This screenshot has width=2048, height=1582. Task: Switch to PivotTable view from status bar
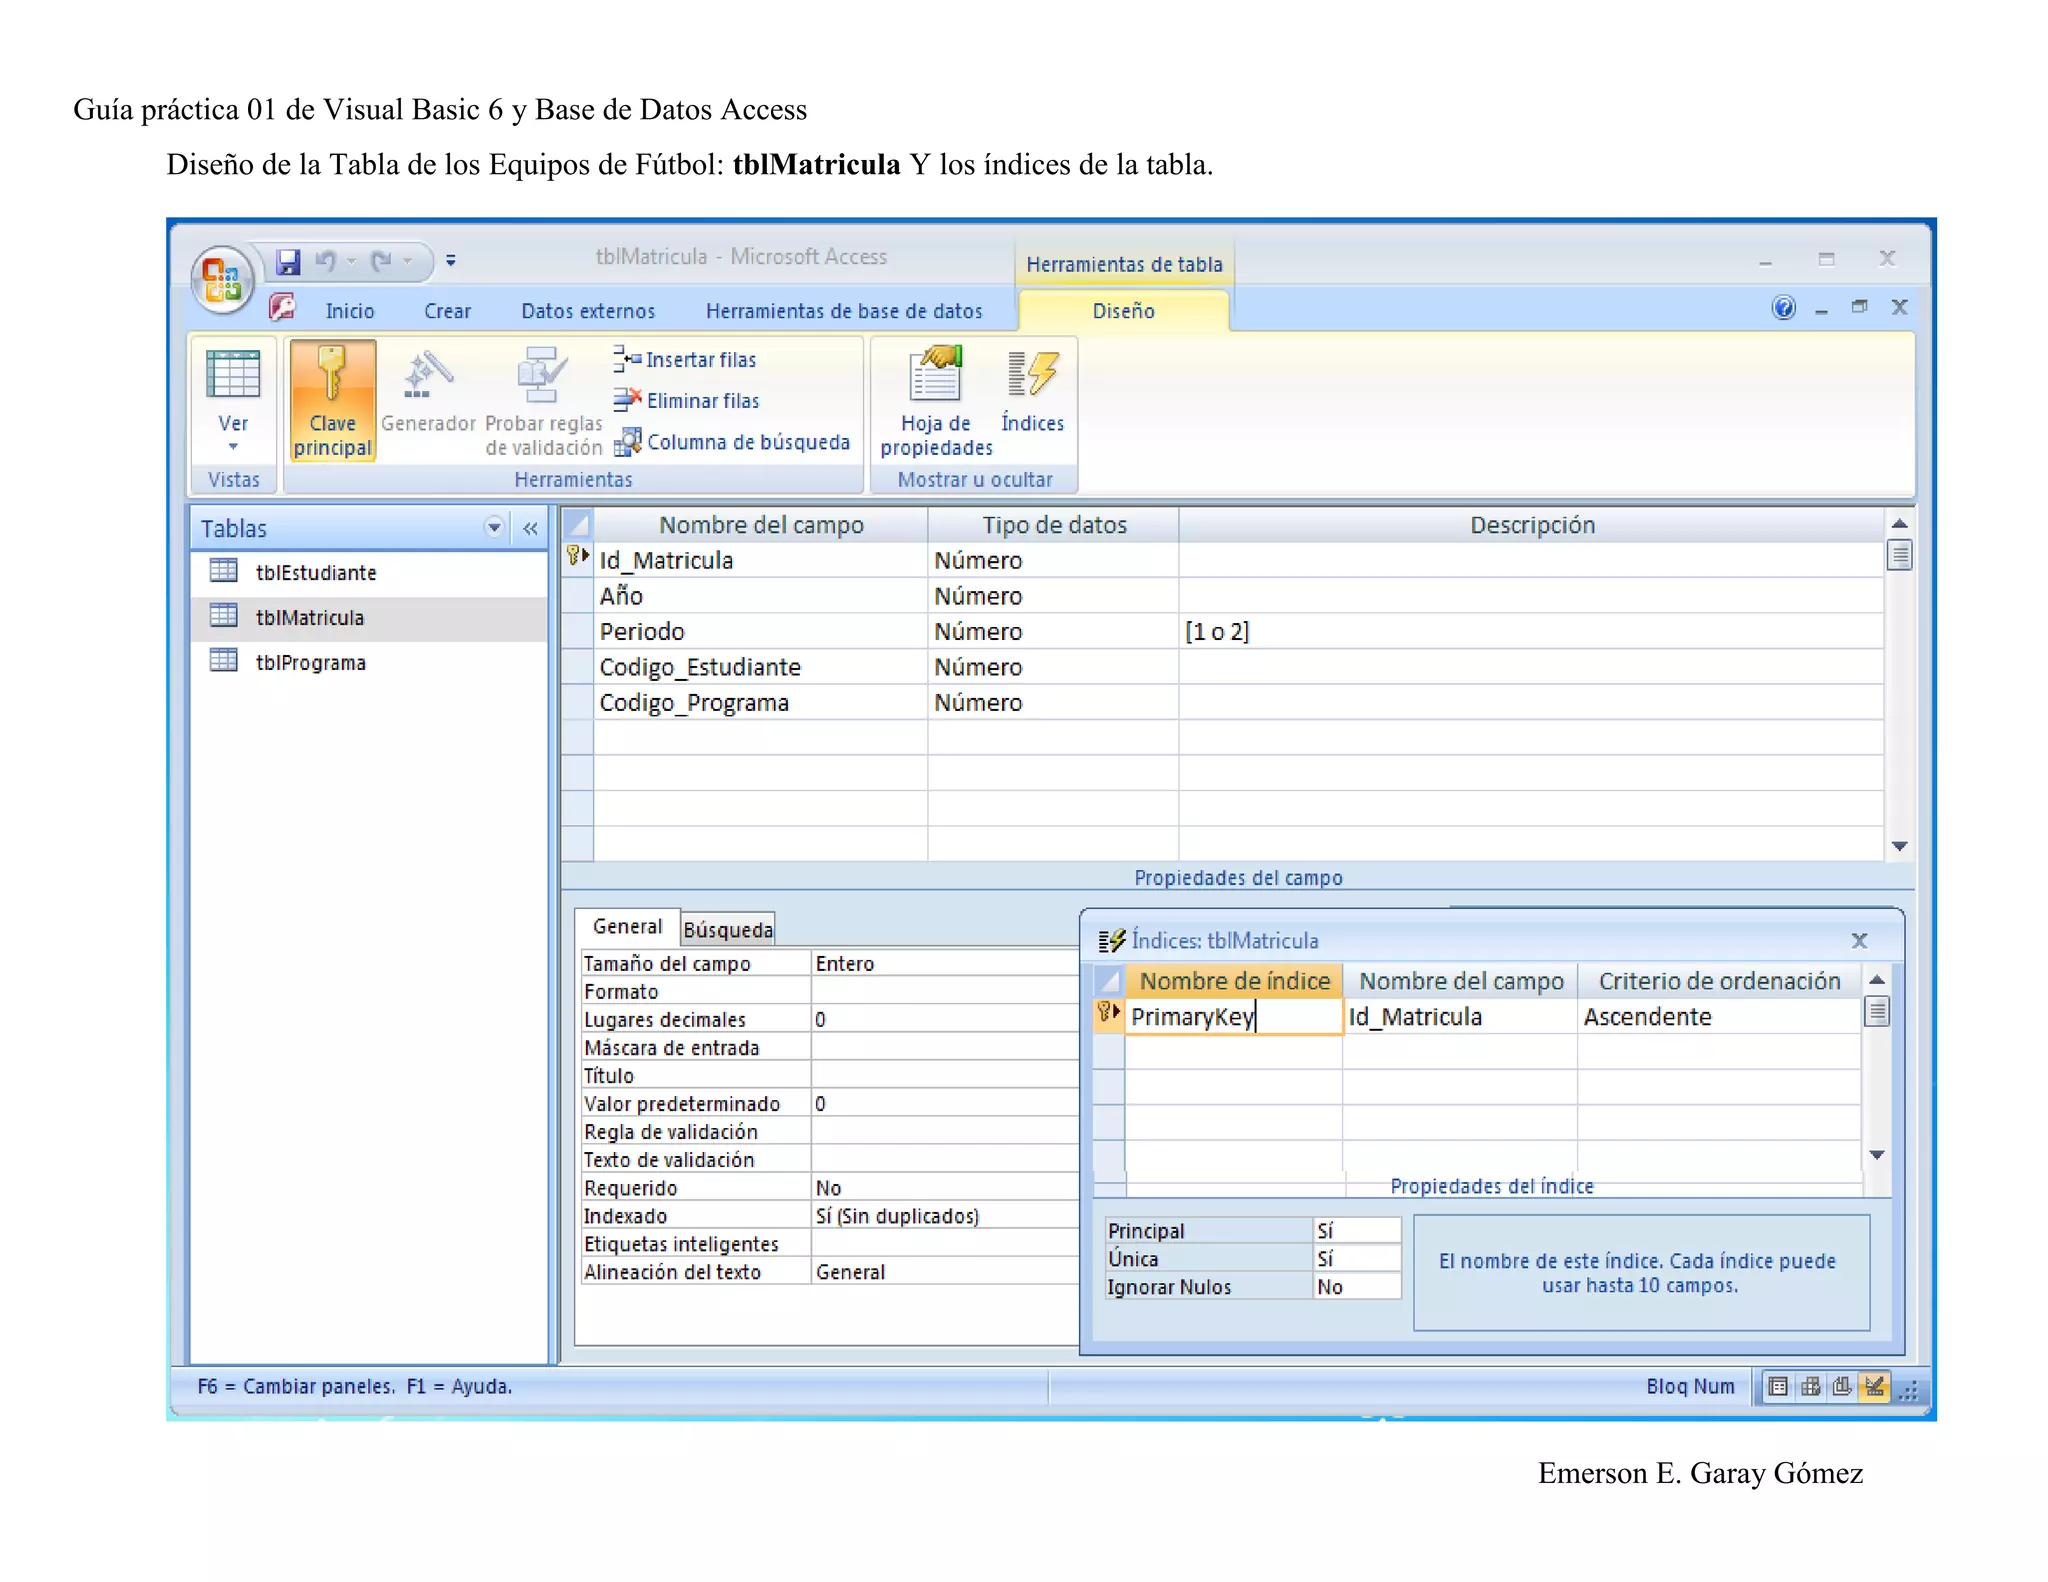[x=1810, y=1387]
